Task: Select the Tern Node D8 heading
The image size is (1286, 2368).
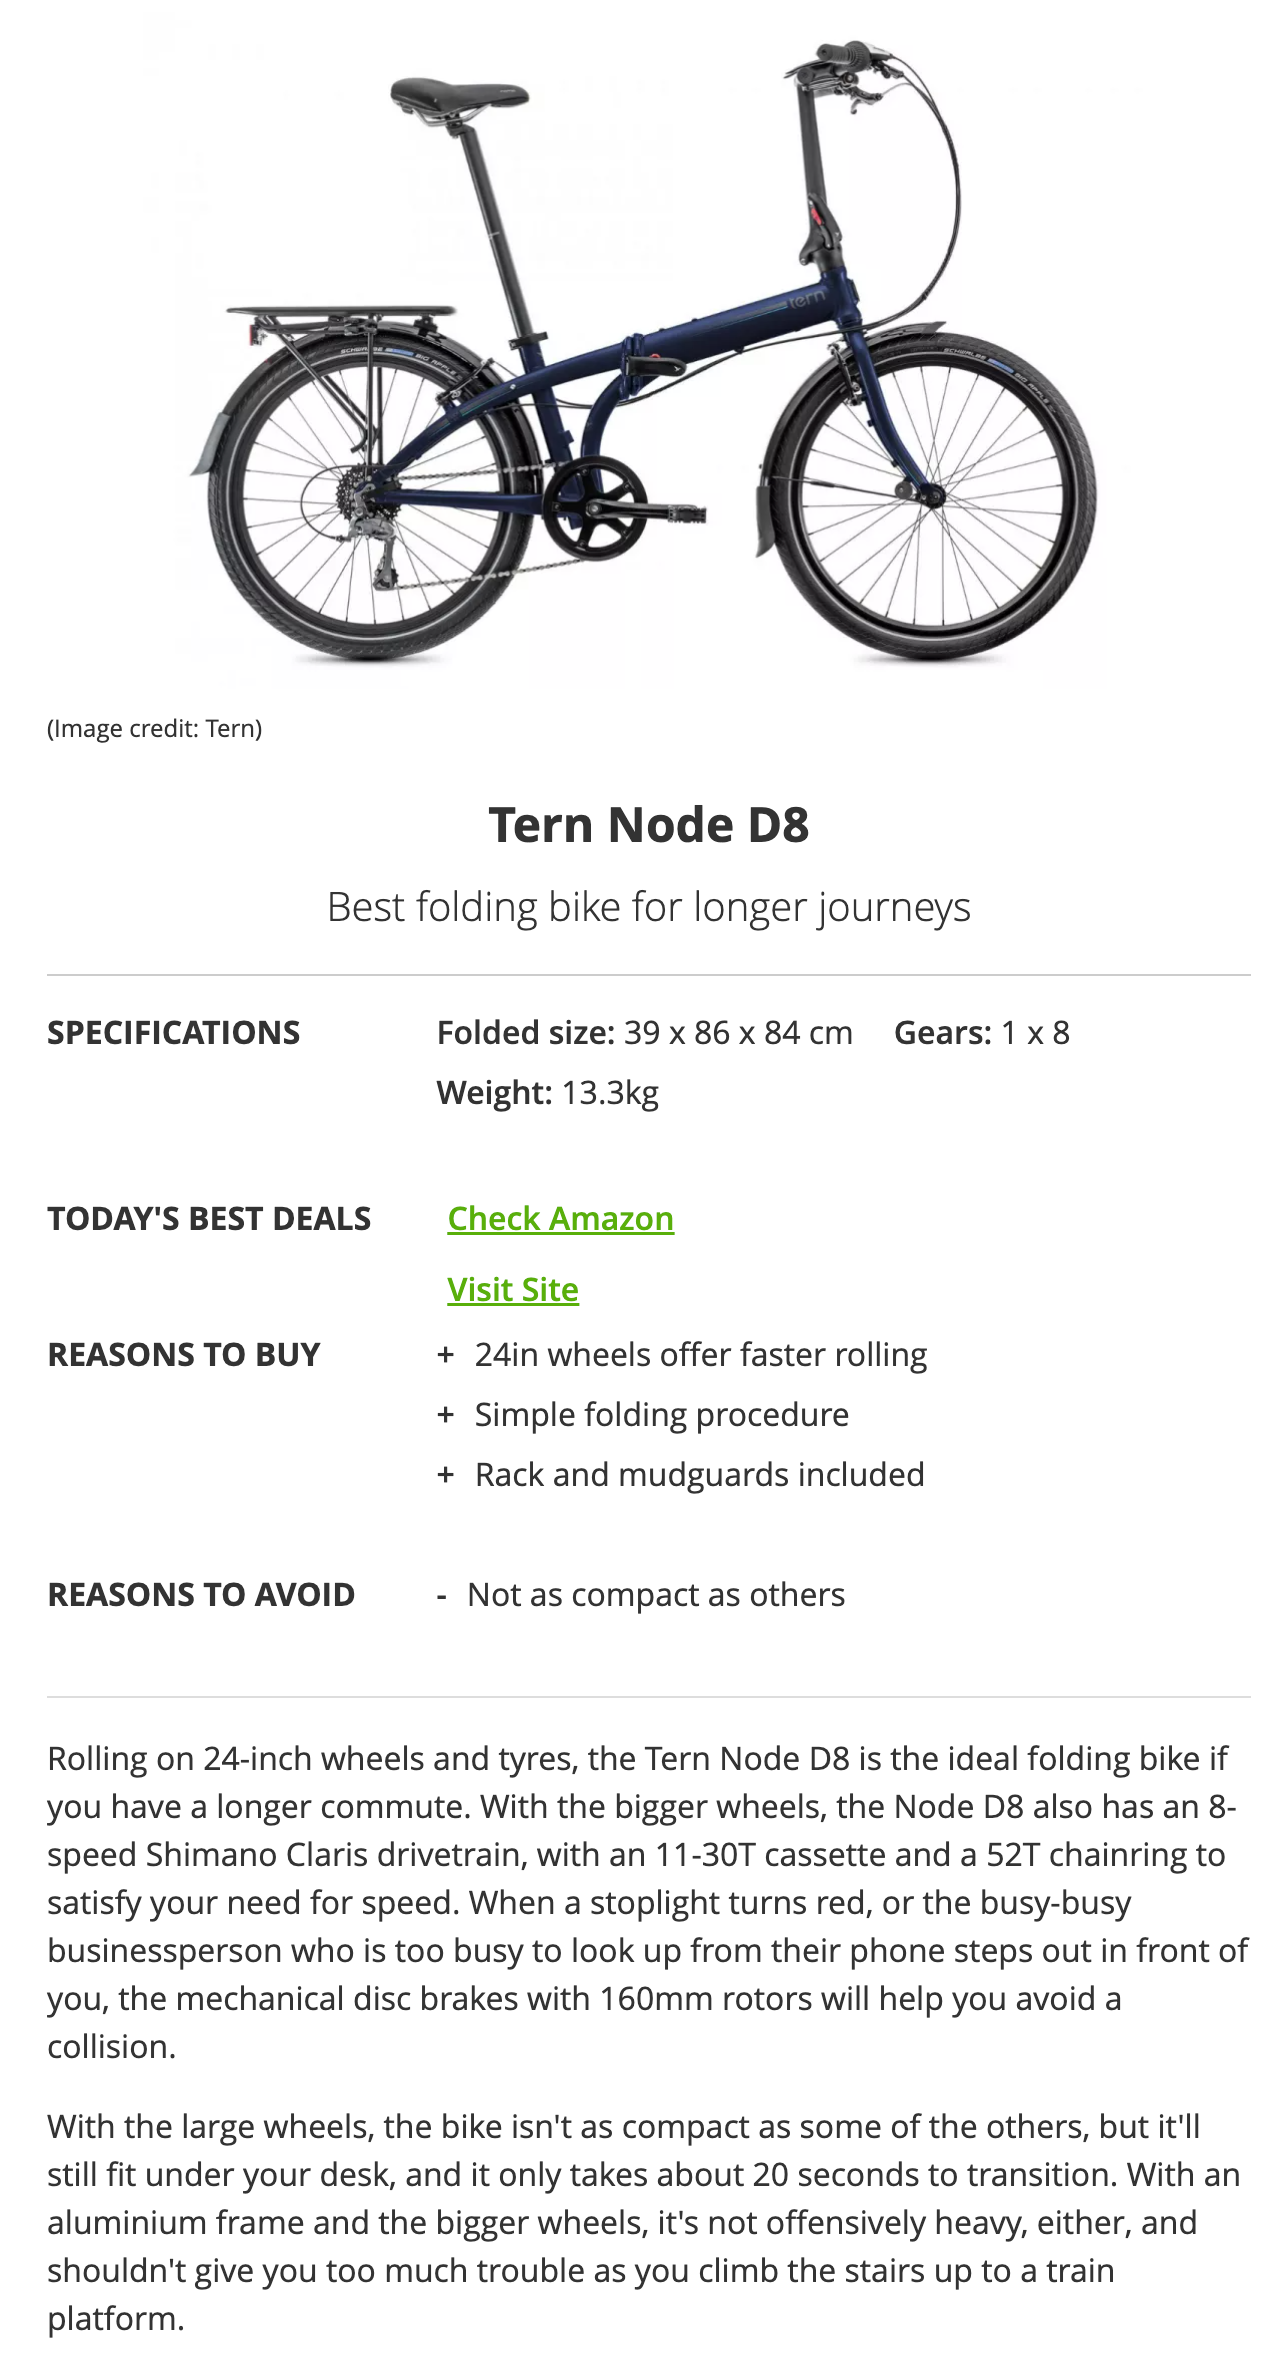Action: (x=643, y=824)
